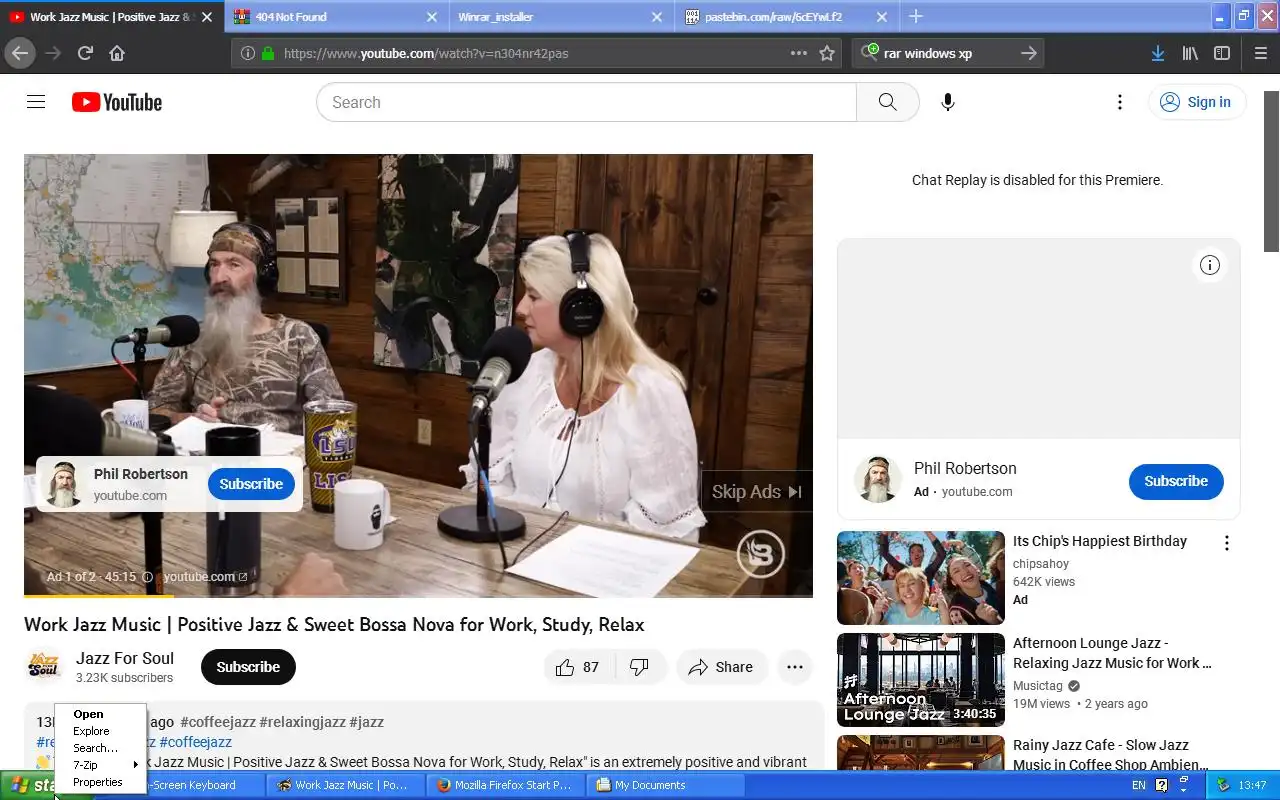The image size is (1280, 800).
Task: Click the EN language indicator
Action: pyautogui.click(x=1139, y=785)
